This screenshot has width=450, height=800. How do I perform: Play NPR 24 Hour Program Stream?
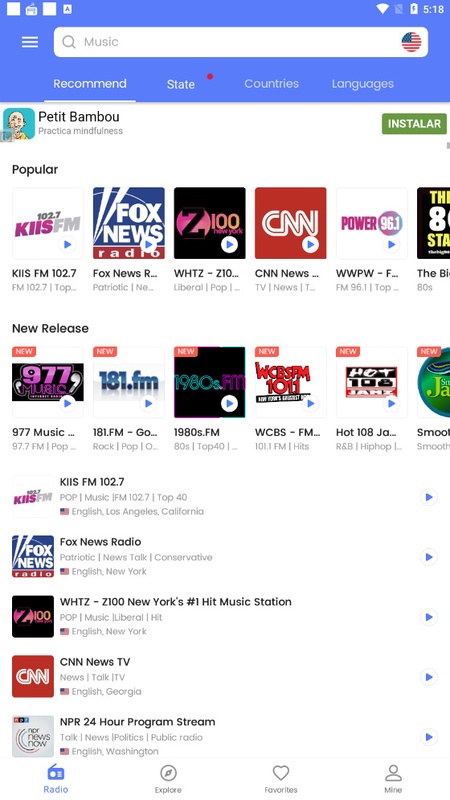429,737
